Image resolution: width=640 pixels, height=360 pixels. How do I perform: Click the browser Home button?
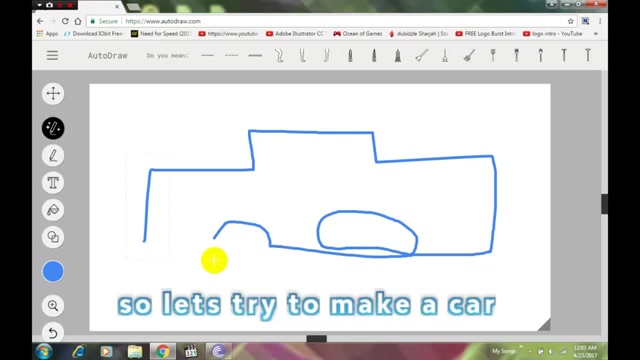tap(78, 21)
